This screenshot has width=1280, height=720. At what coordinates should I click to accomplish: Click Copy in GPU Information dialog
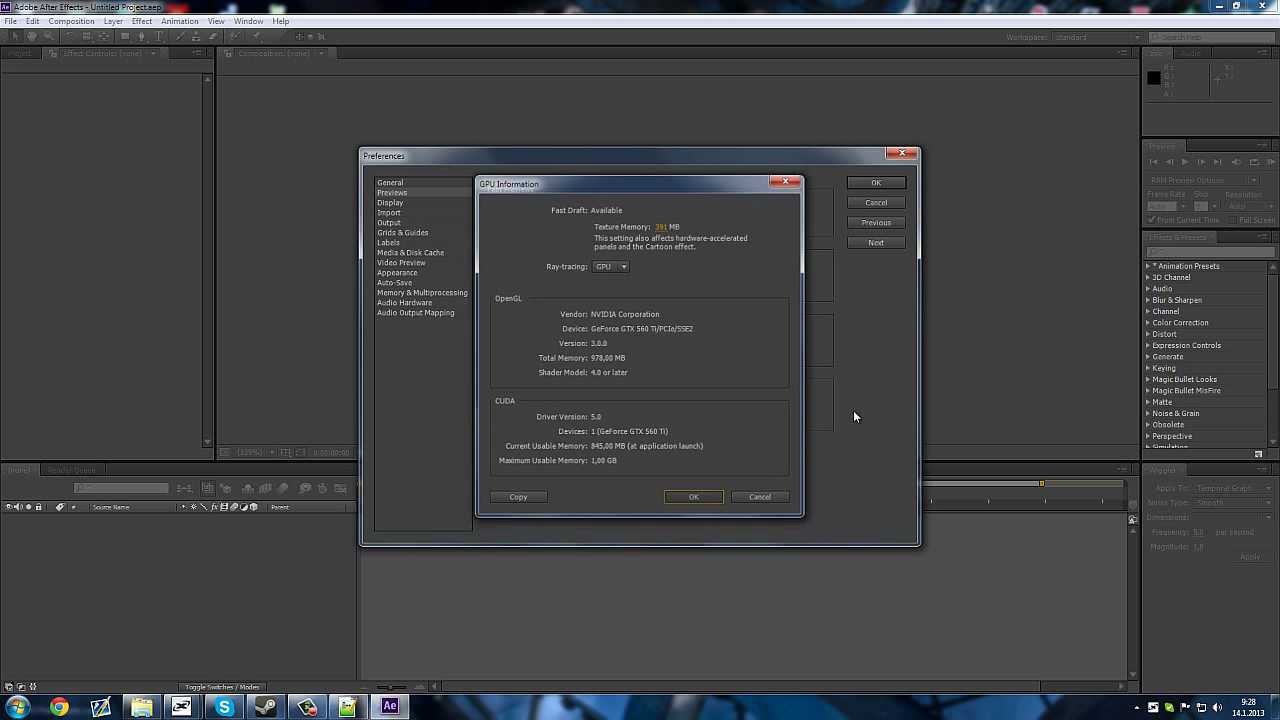(x=518, y=497)
